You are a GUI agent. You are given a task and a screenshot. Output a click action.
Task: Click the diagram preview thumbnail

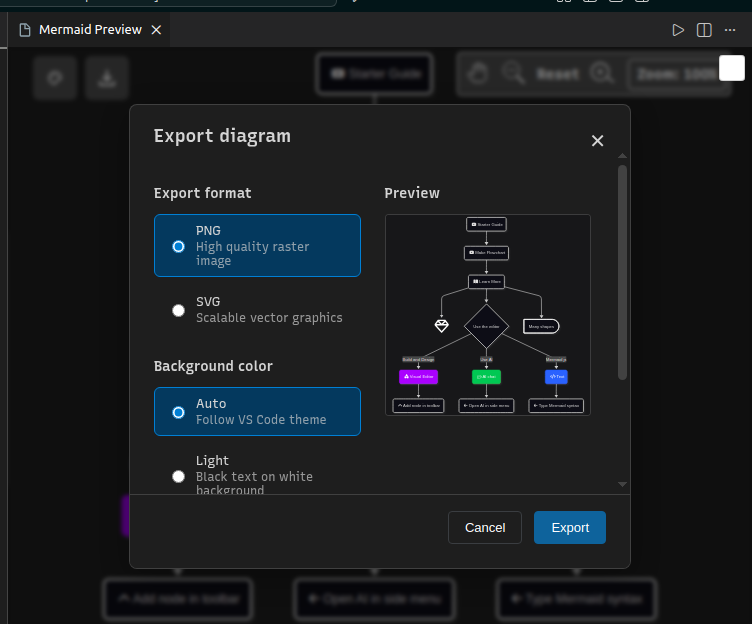pos(488,315)
